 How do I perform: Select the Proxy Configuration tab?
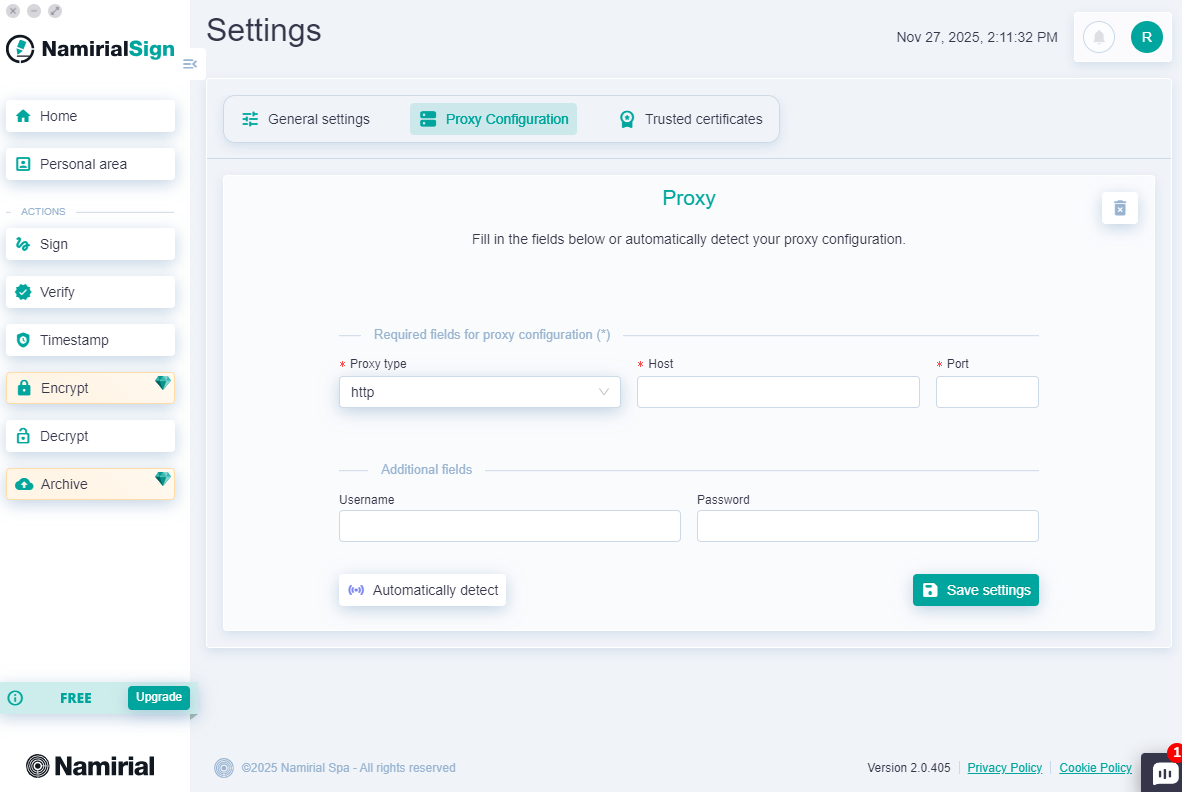tap(493, 118)
